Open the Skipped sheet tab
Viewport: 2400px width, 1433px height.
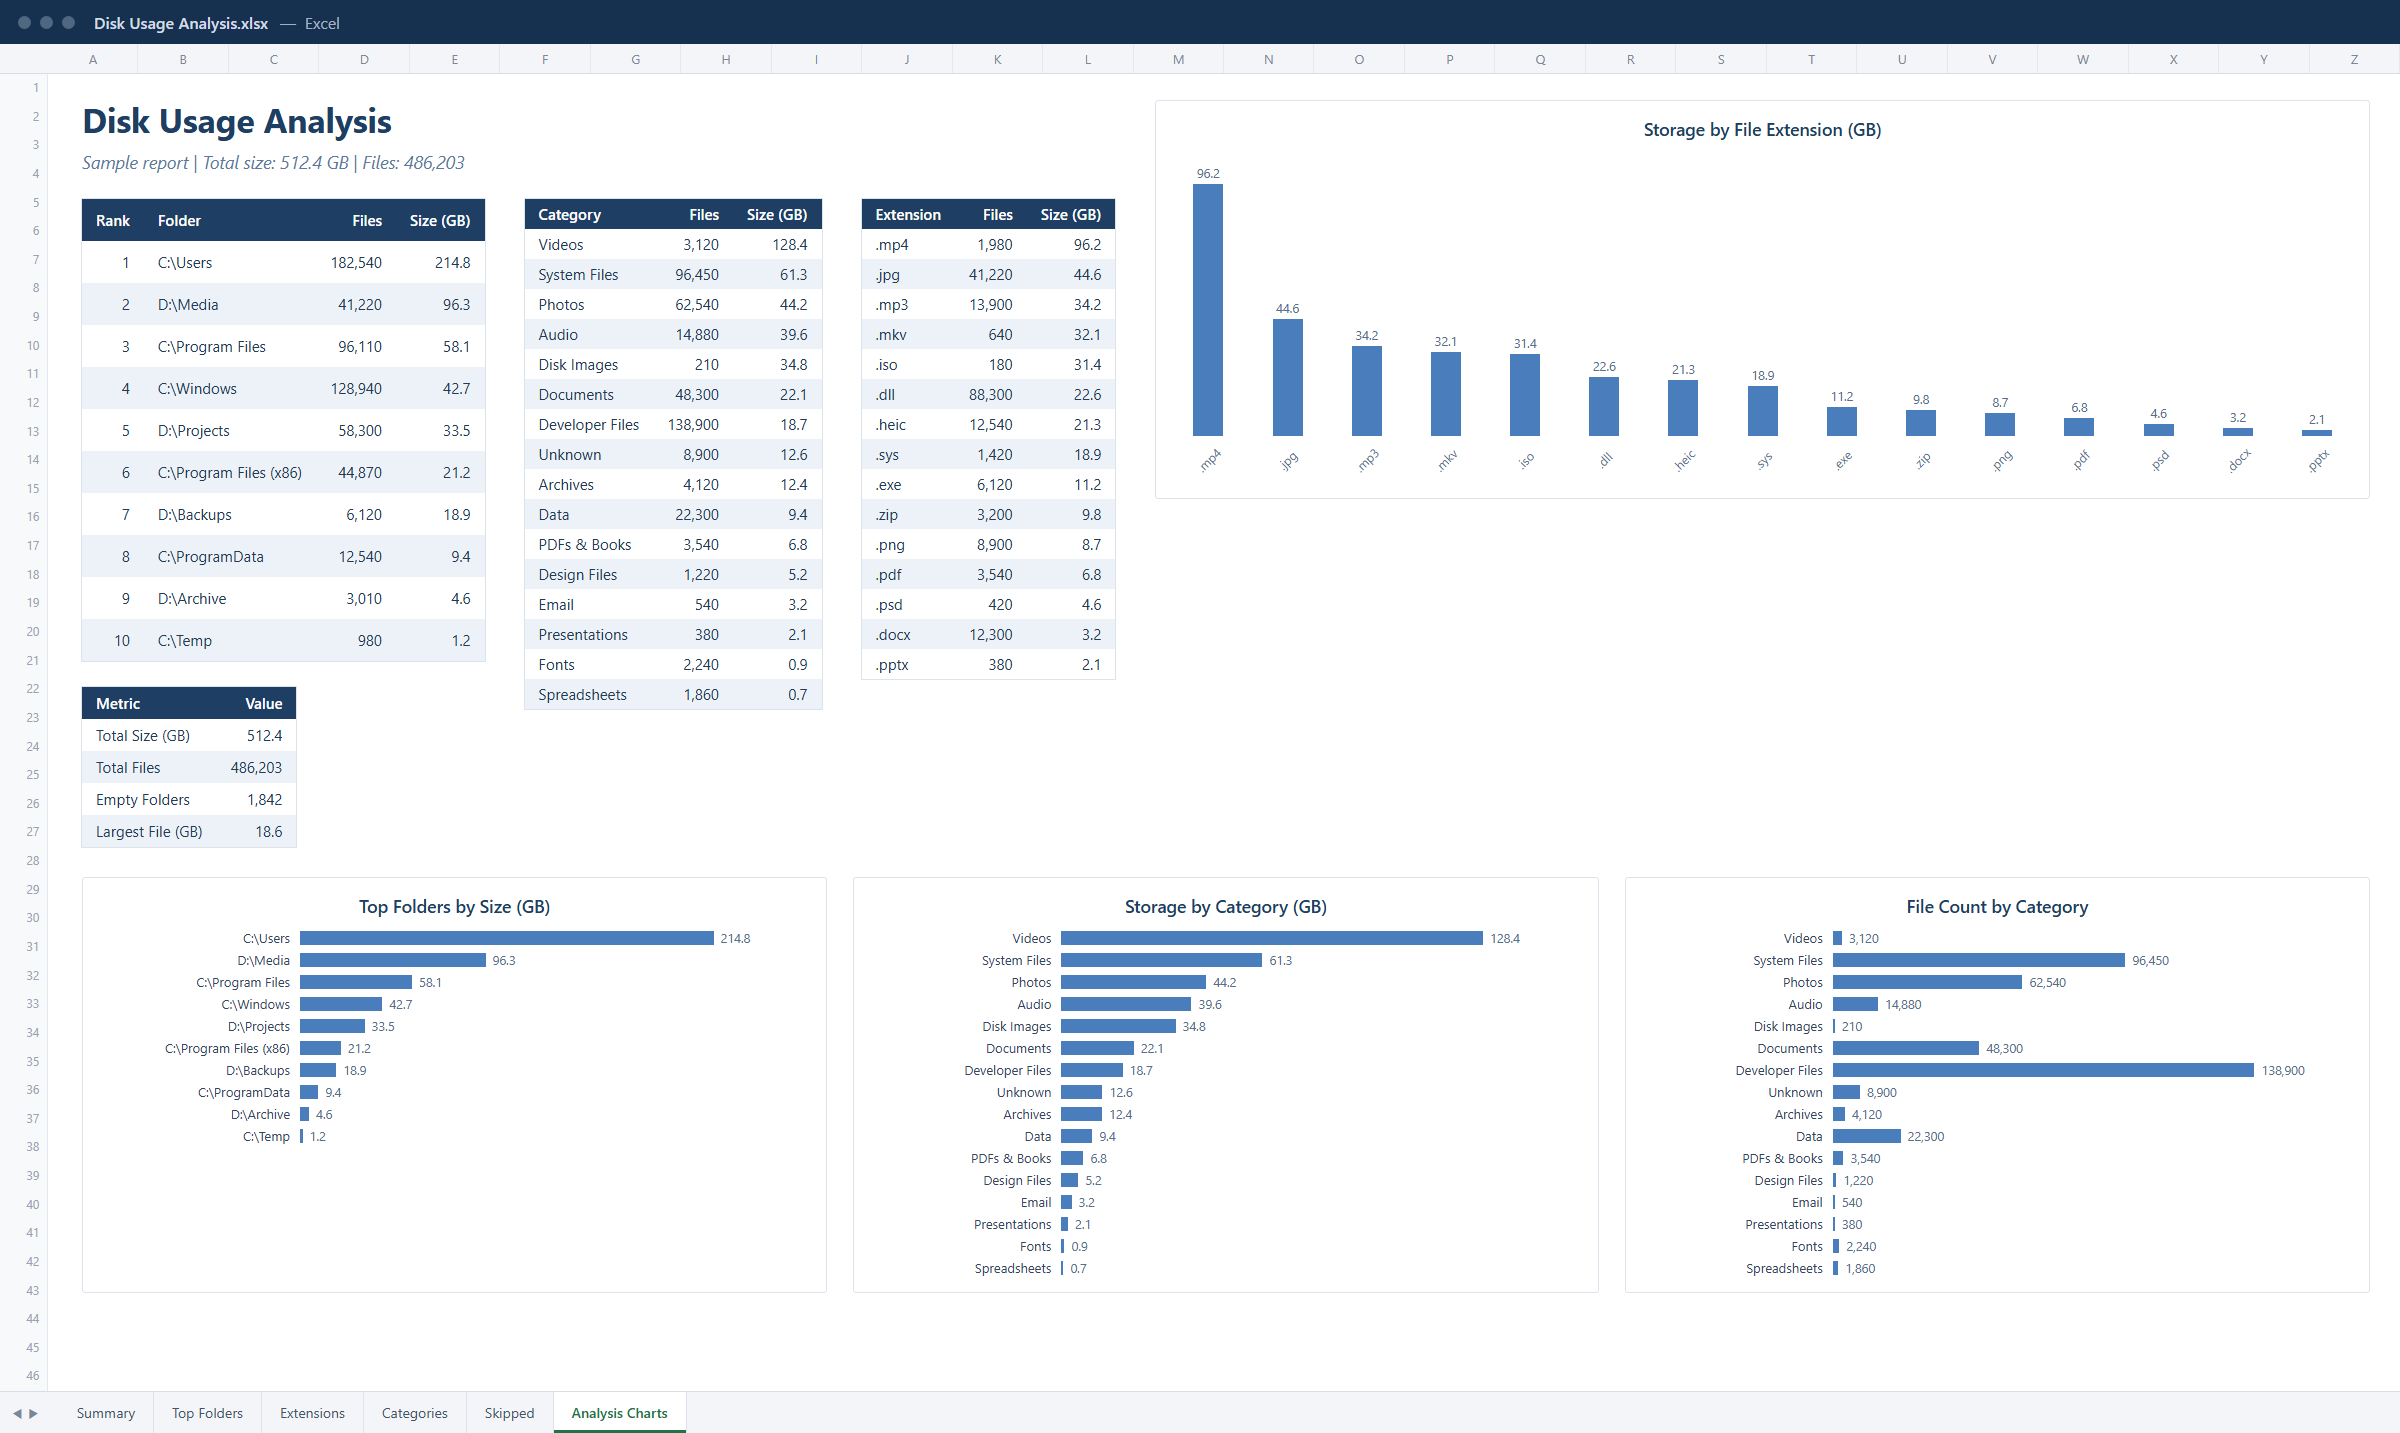509,1413
